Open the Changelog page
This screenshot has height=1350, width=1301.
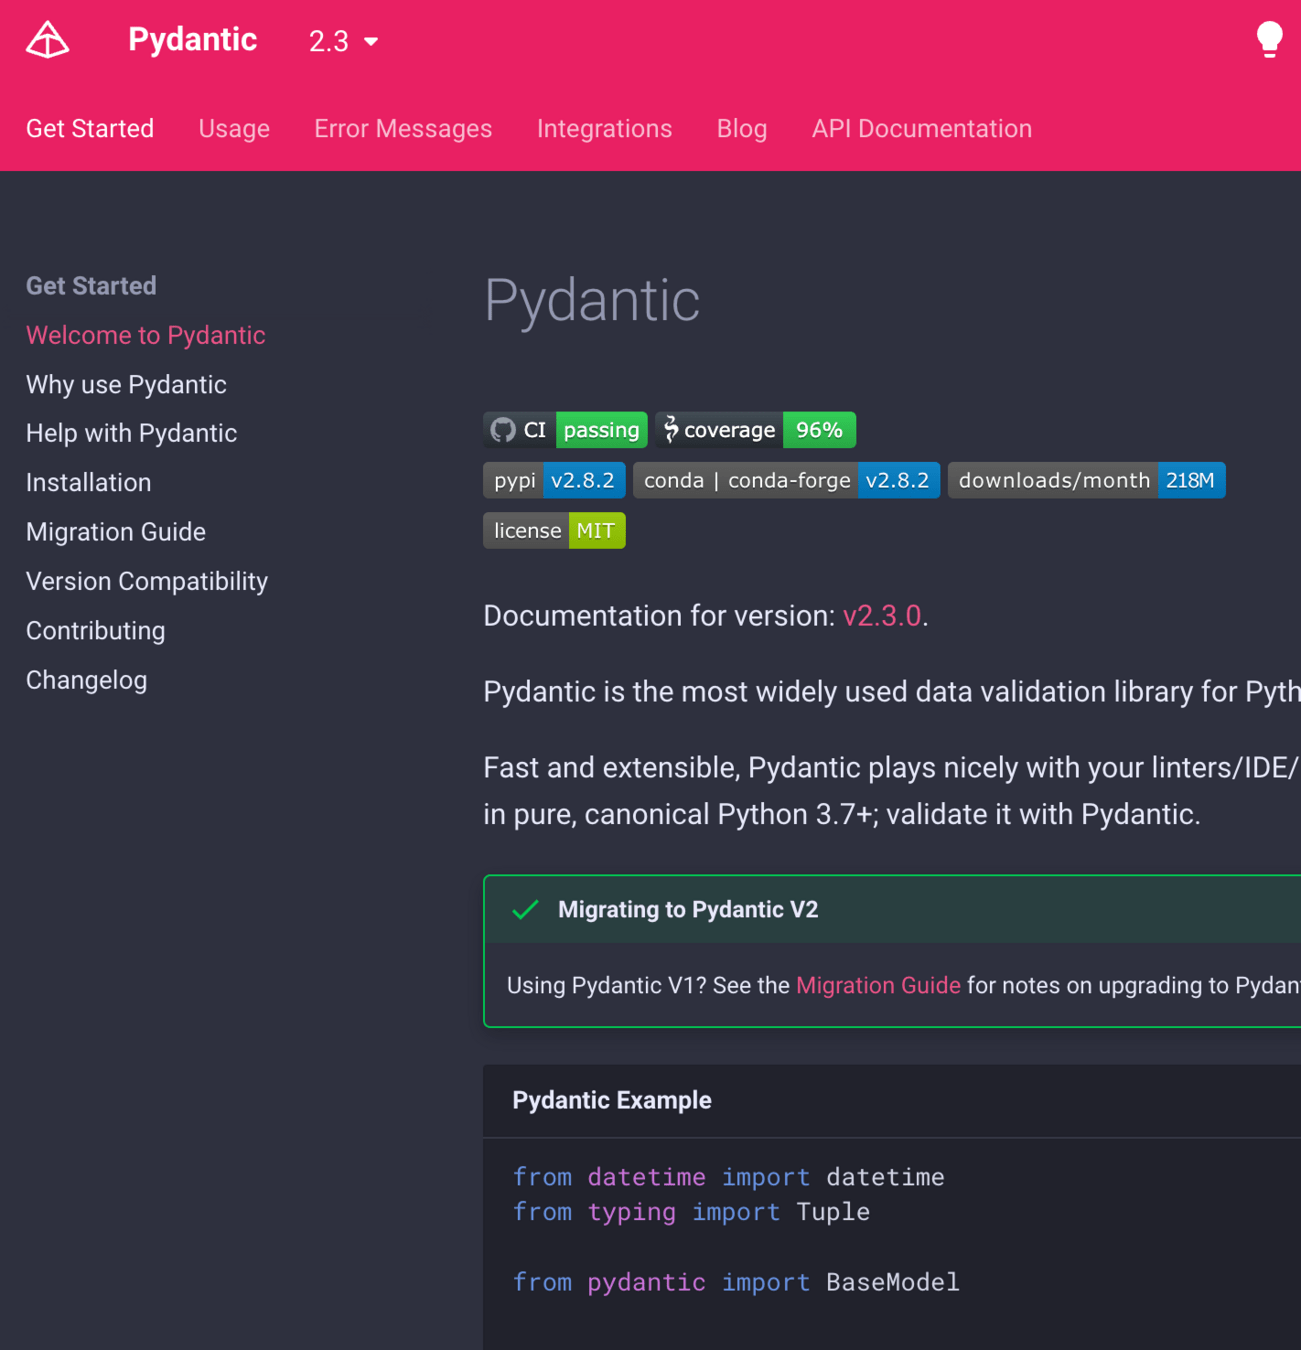(x=86, y=680)
